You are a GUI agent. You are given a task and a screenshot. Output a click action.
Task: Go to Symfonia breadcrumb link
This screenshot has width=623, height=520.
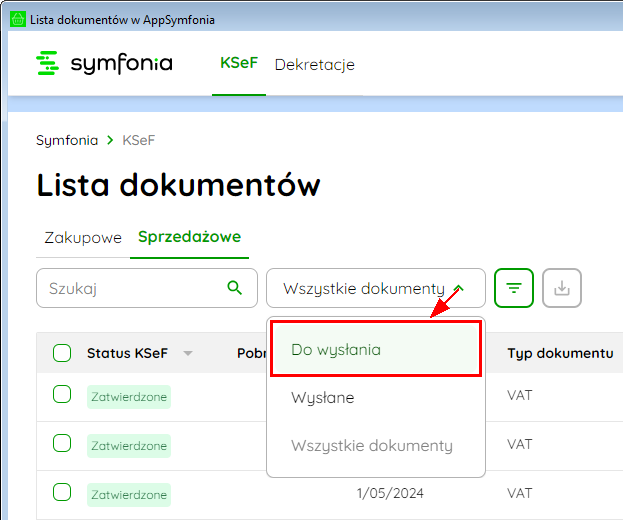click(67, 140)
